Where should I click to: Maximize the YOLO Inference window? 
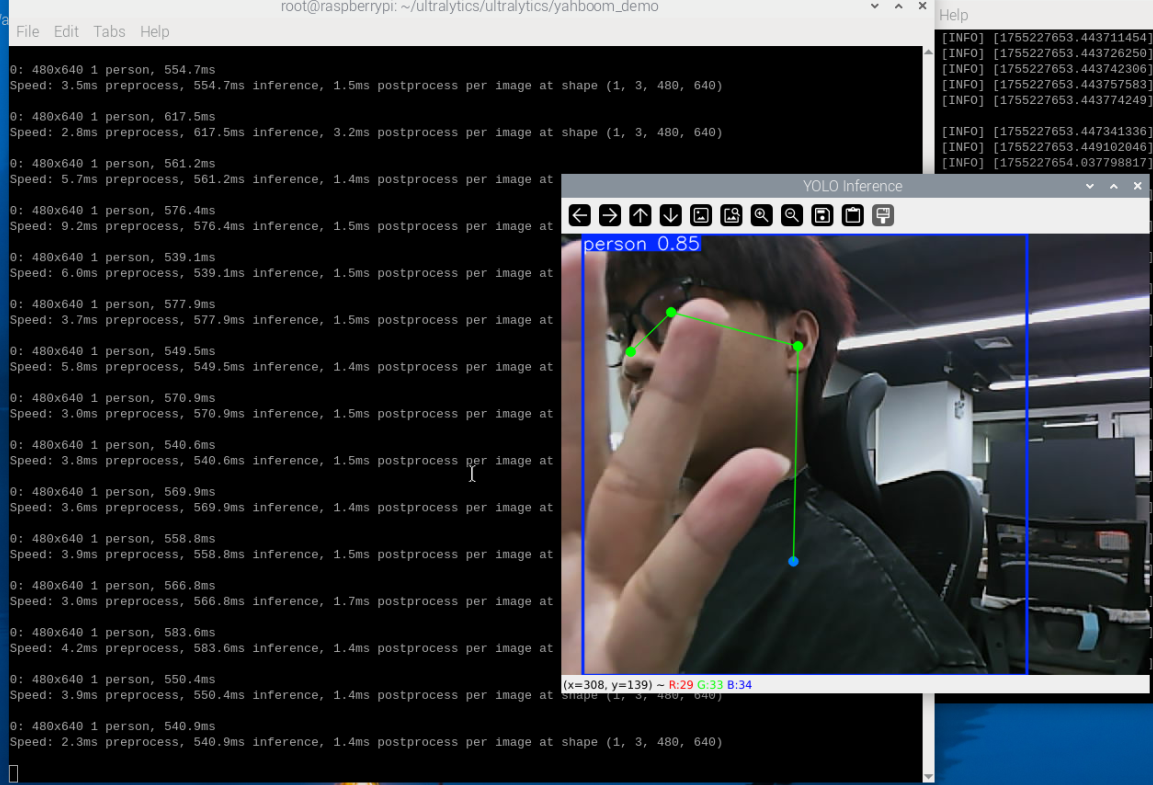tap(1114, 187)
